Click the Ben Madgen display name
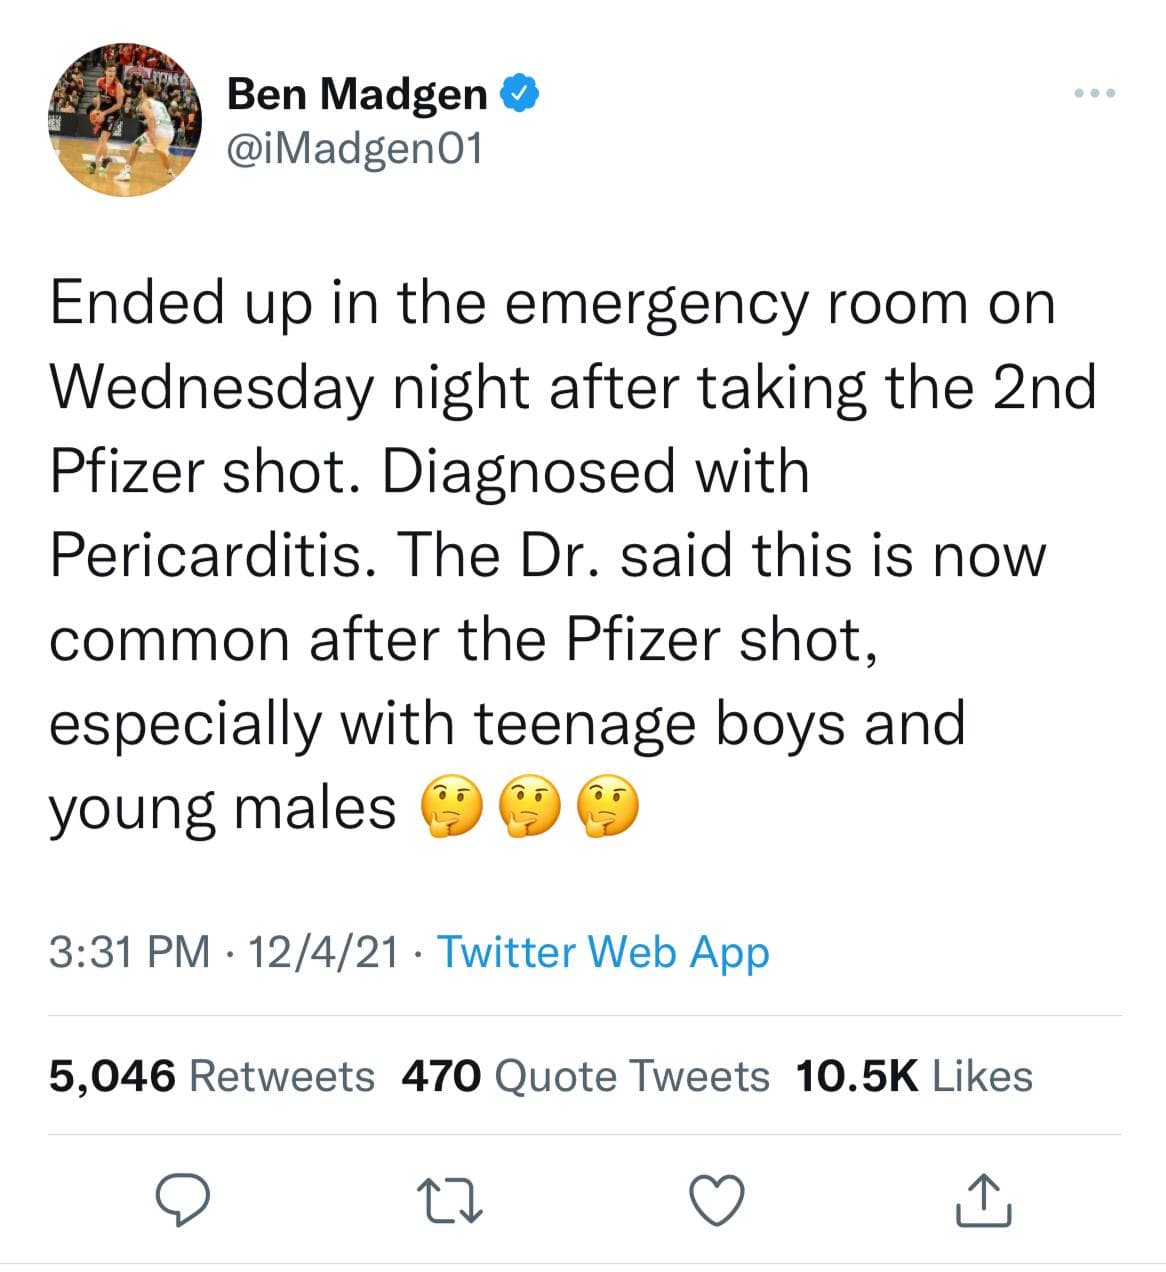1166x1272 pixels. point(357,94)
